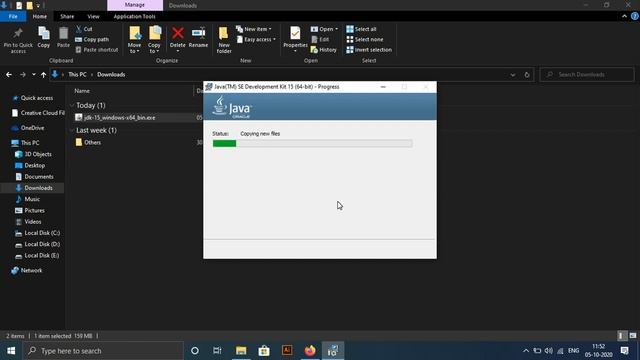Switch to the View ribbon tab
Screen dimensions: 640x360
(x=93, y=16)
